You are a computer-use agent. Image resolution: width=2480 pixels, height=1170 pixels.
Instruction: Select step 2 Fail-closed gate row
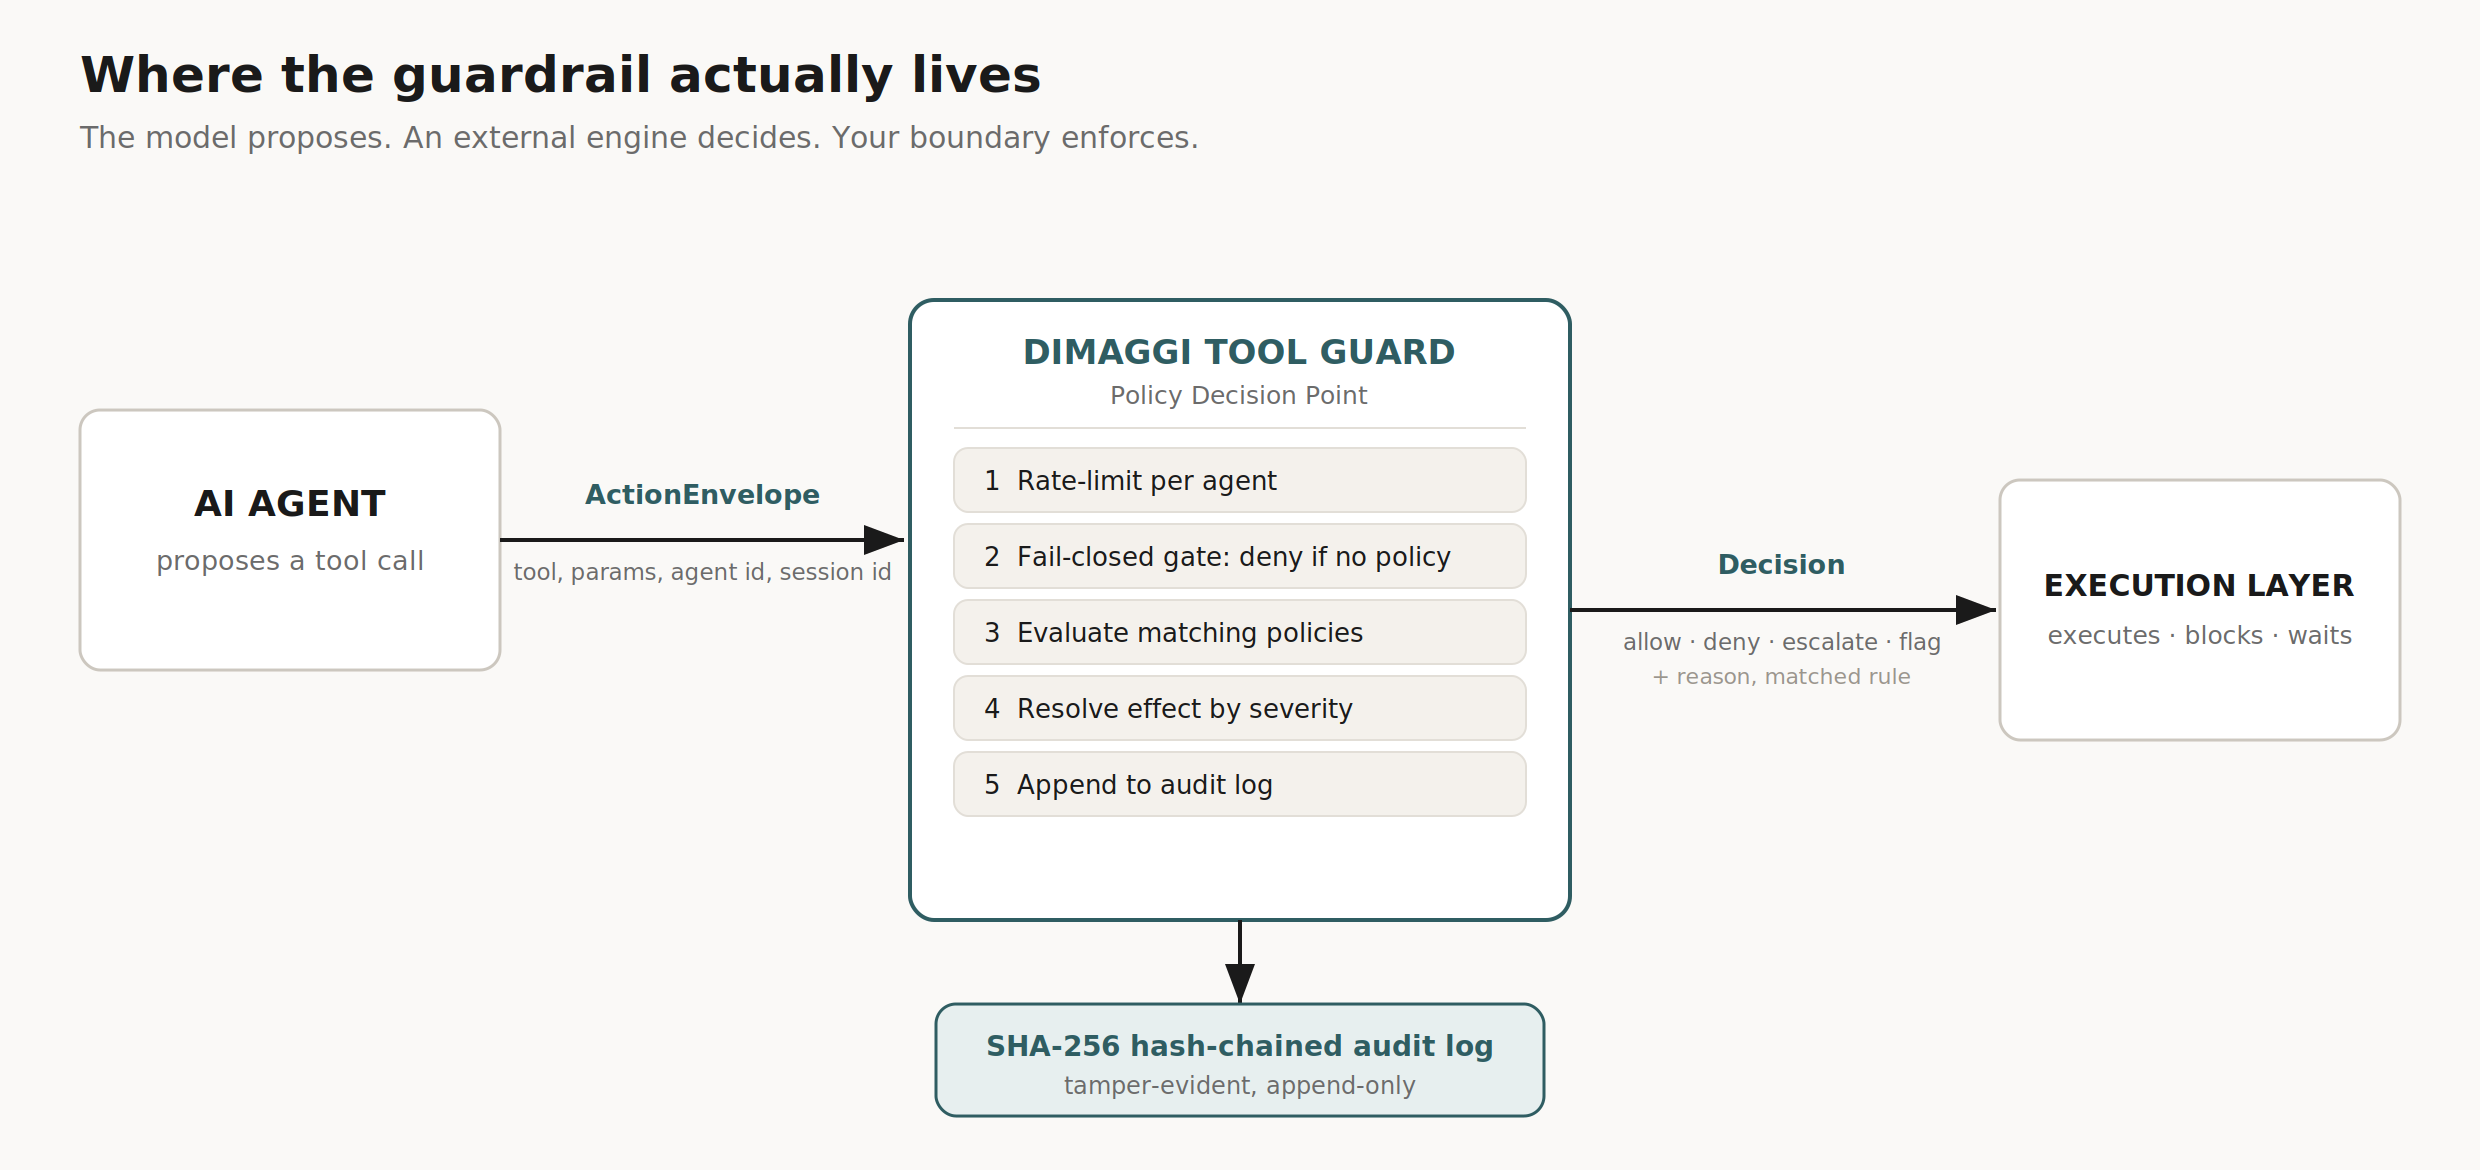[1240, 556]
